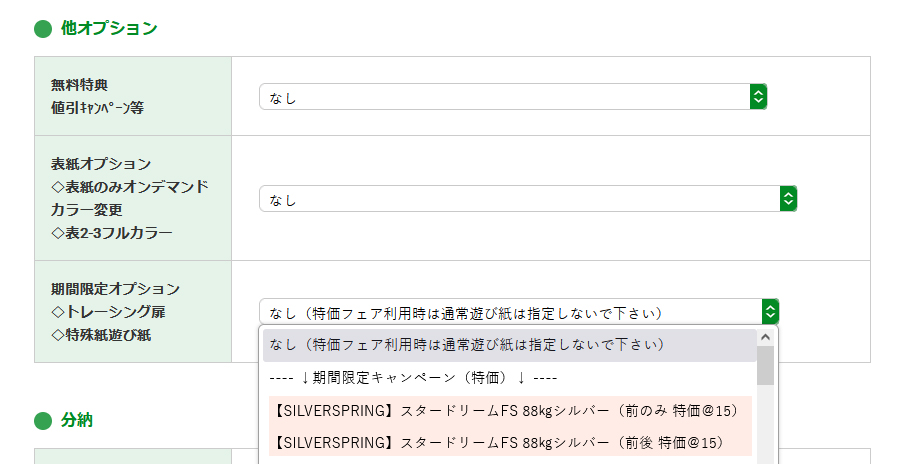Screen dimensions: 900x464
Task: Click green arrow icon on 期間限定オプション select
Action: pyautogui.click(x=769, y=312)
